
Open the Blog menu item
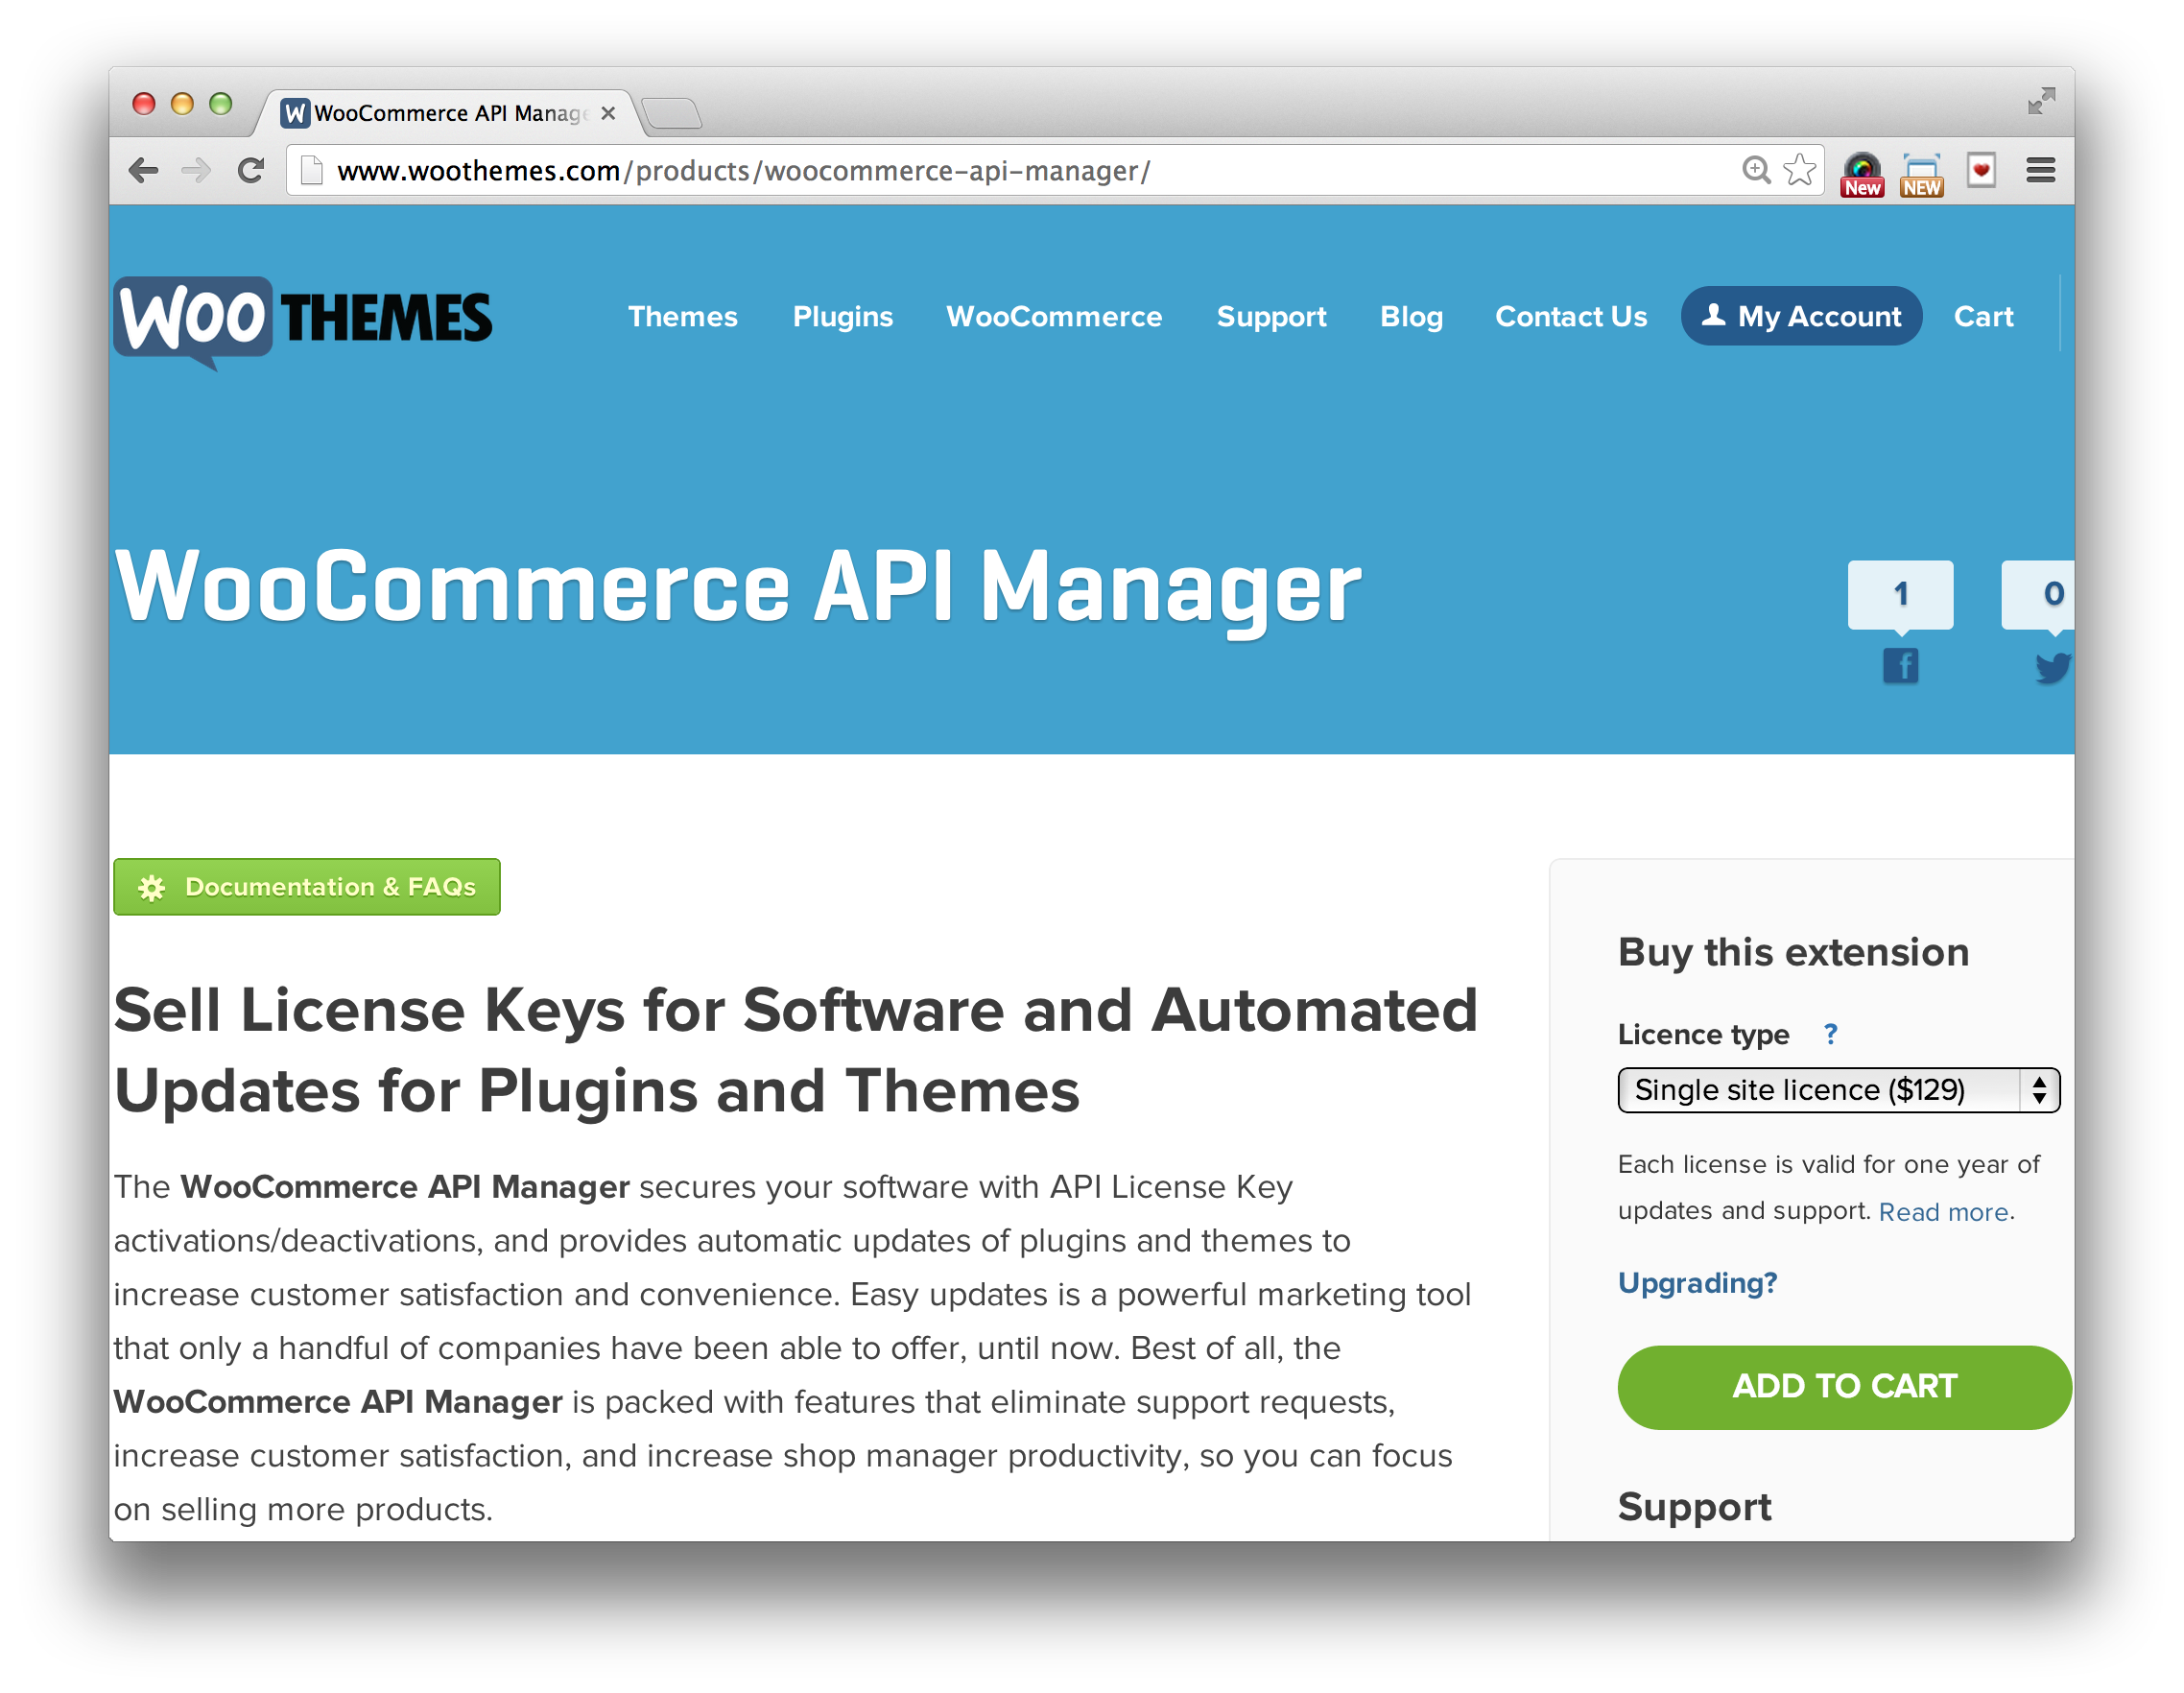tap(1411, 316)
